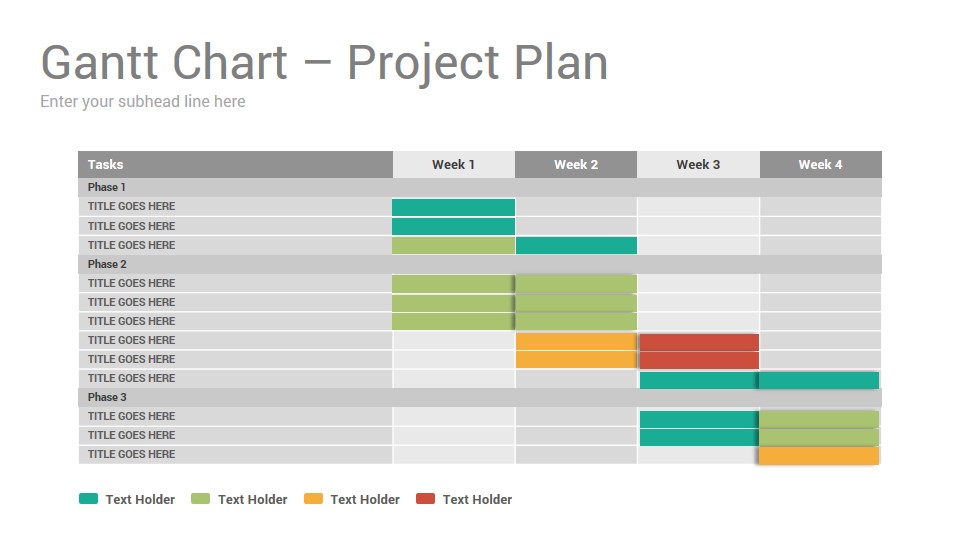Select the teal Week 4 bar in Phase 2

pos(819,380)
